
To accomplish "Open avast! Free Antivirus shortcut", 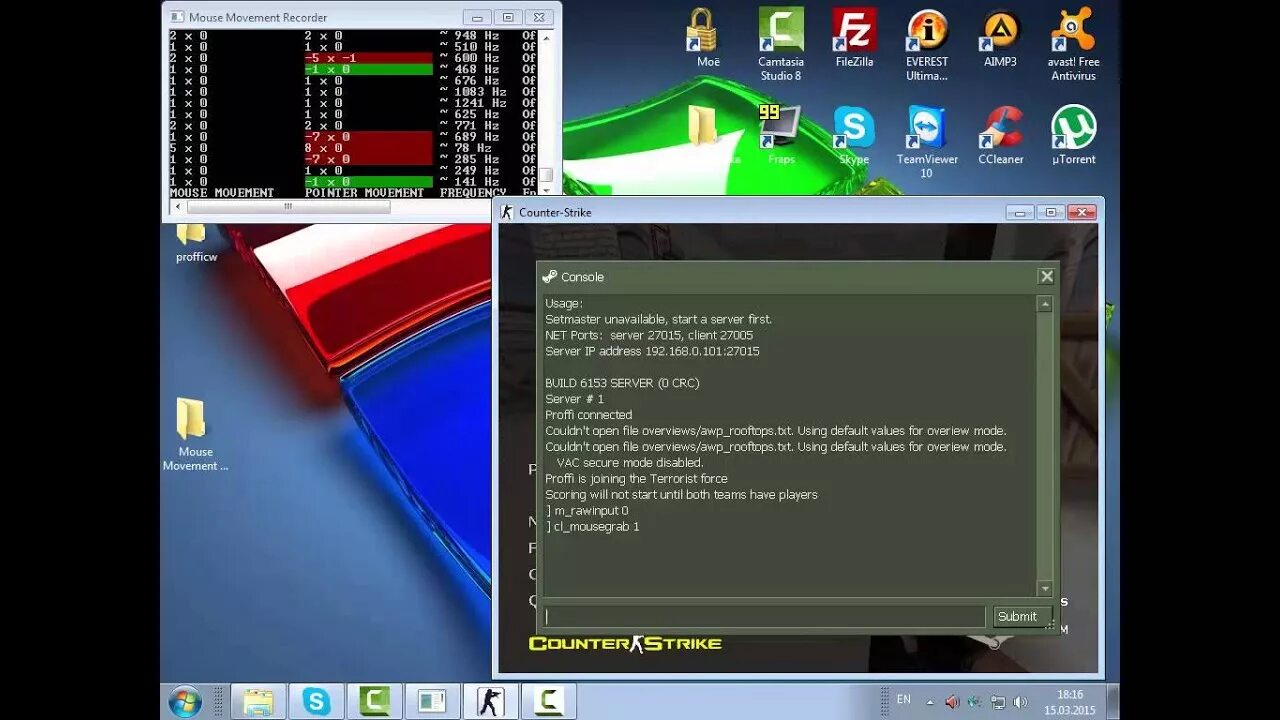I will 1073,44.
